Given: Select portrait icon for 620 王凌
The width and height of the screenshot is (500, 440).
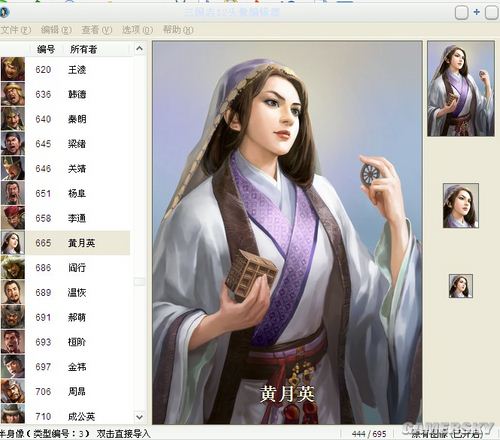Looking at the screenshot, I should (x=13, y=69).
